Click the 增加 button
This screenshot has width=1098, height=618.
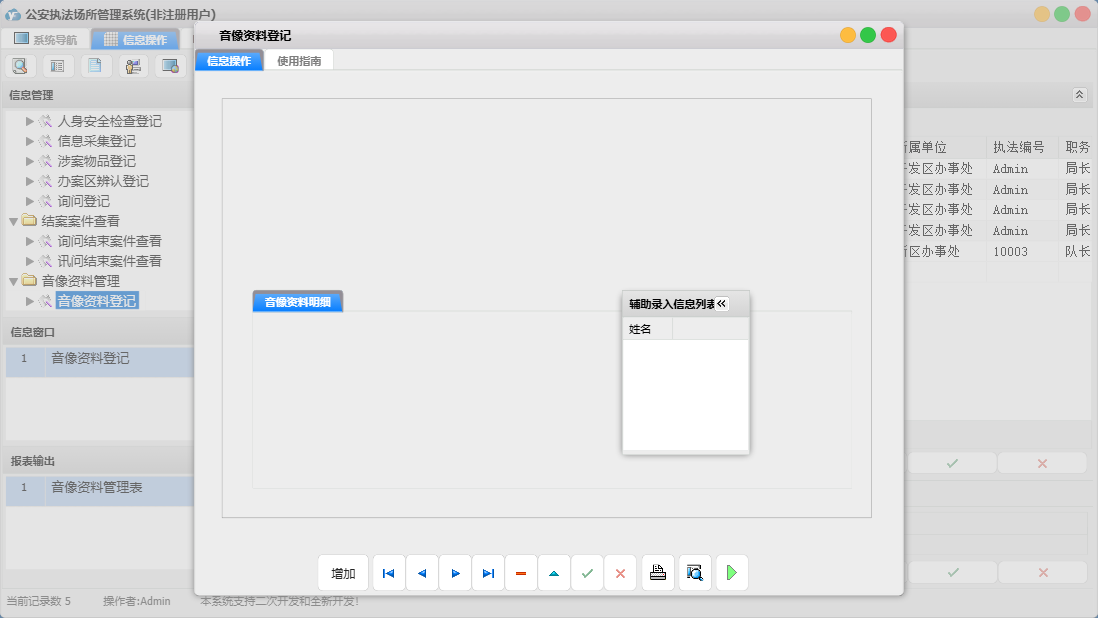(343, 573)
